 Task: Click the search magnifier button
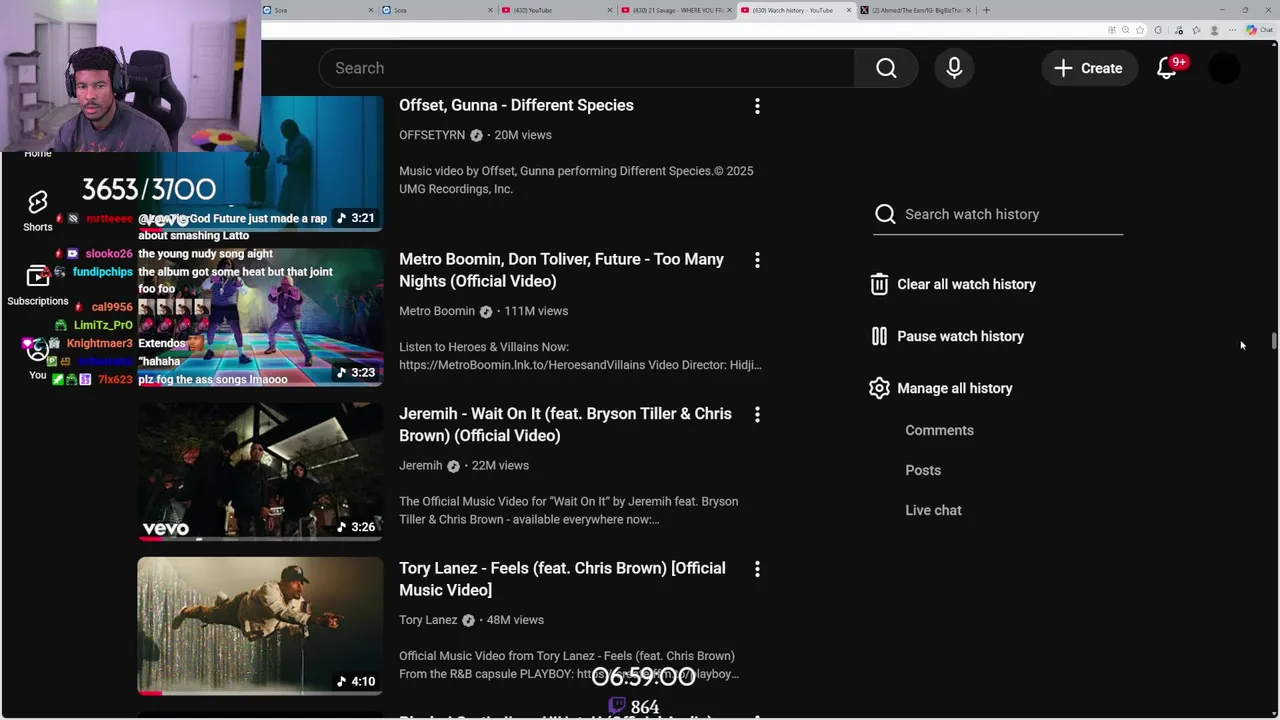886,68
